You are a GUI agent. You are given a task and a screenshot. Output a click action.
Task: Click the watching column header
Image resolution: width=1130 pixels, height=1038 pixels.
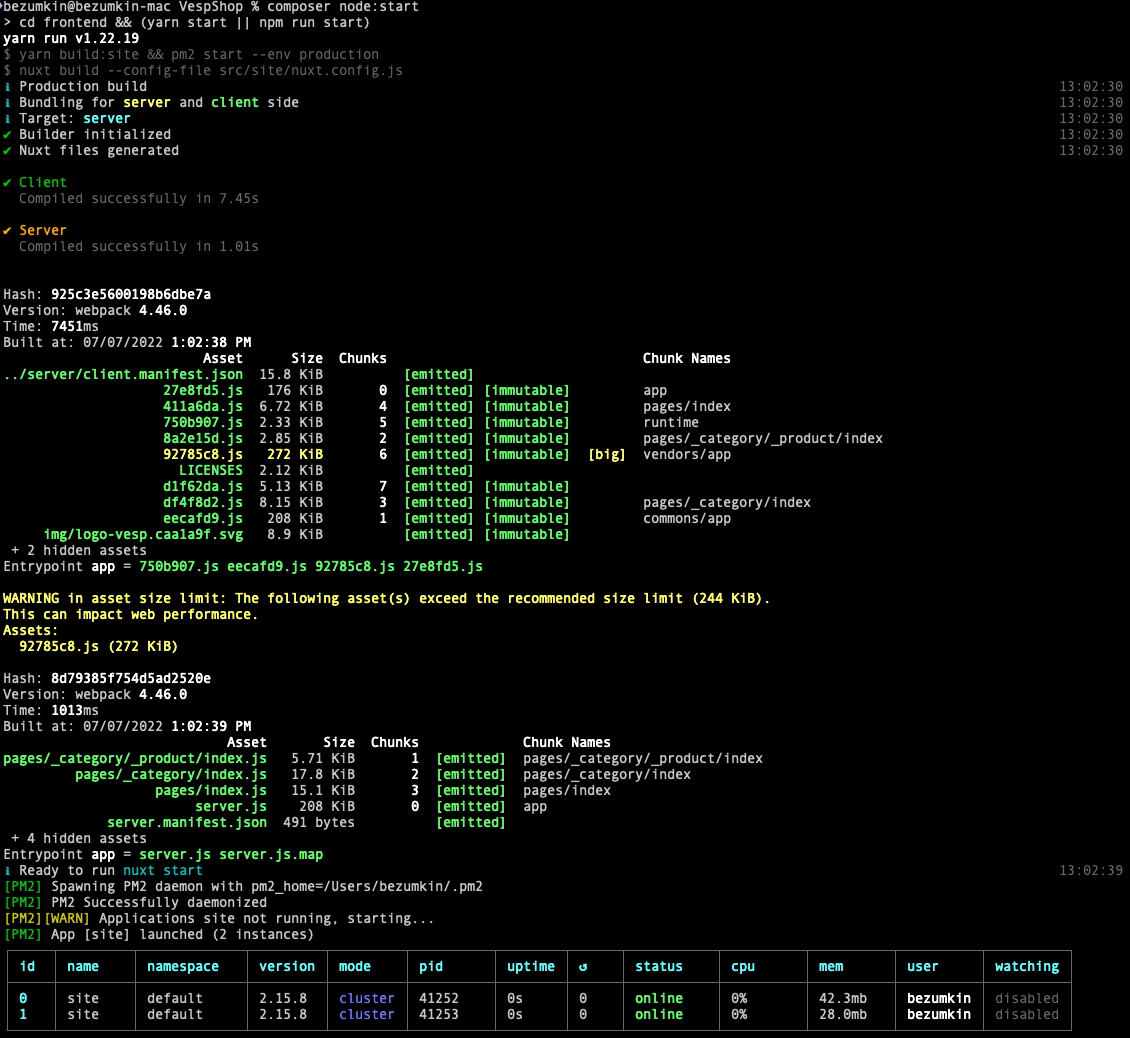click(x=1027, y=967)
